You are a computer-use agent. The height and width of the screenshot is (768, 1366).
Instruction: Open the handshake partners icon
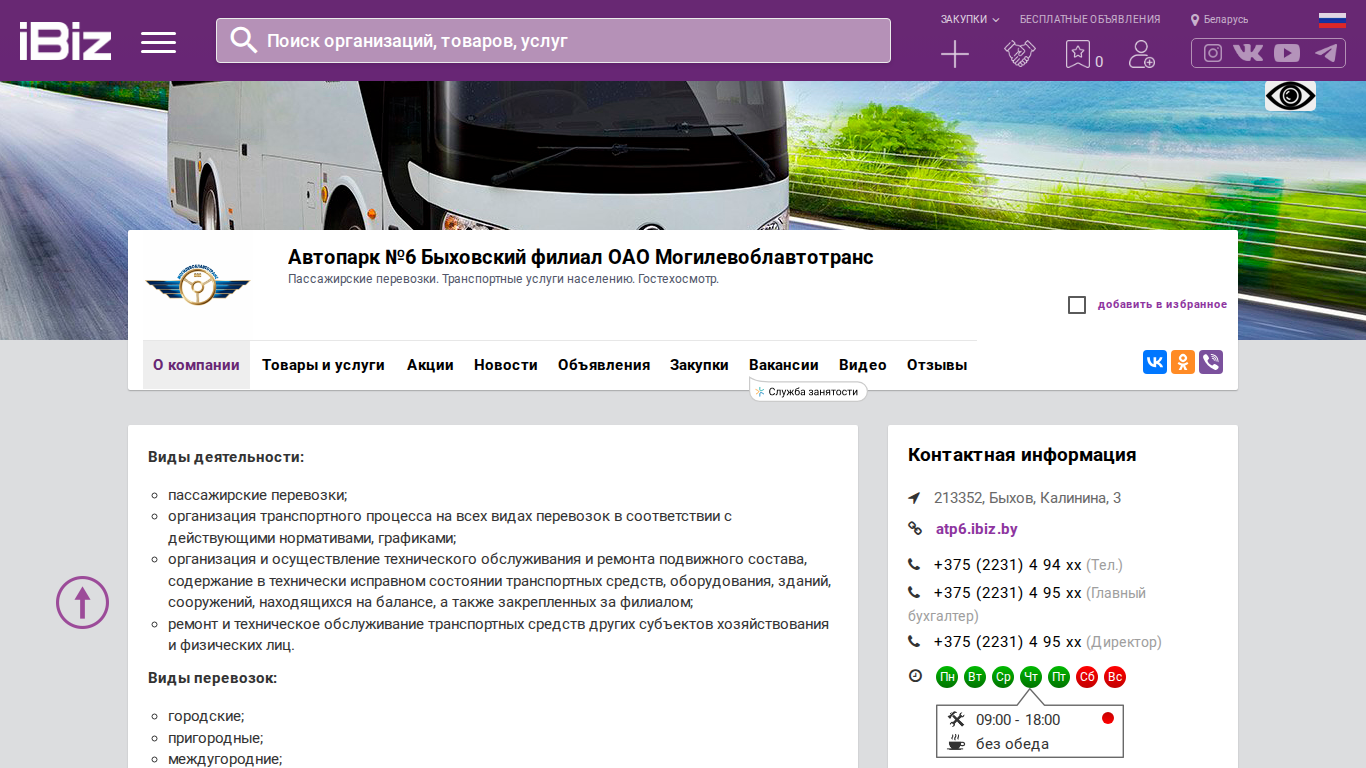[1020, 54]
